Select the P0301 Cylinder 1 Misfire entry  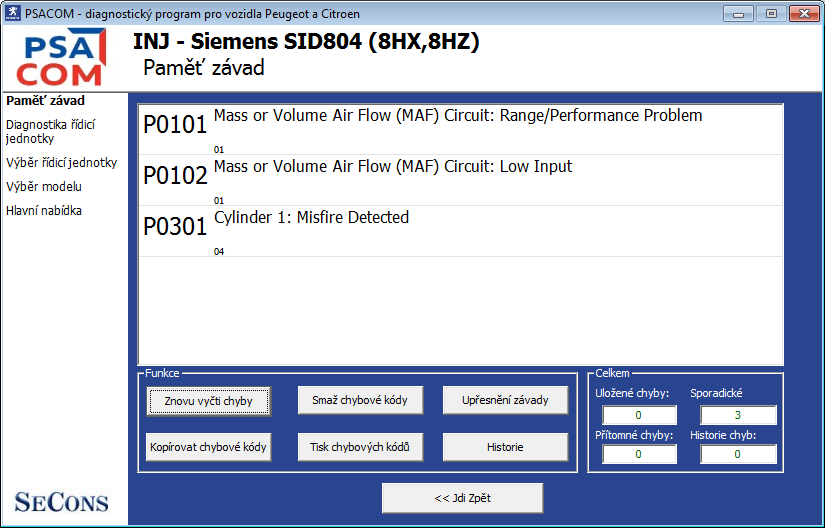tap(460, 230)
